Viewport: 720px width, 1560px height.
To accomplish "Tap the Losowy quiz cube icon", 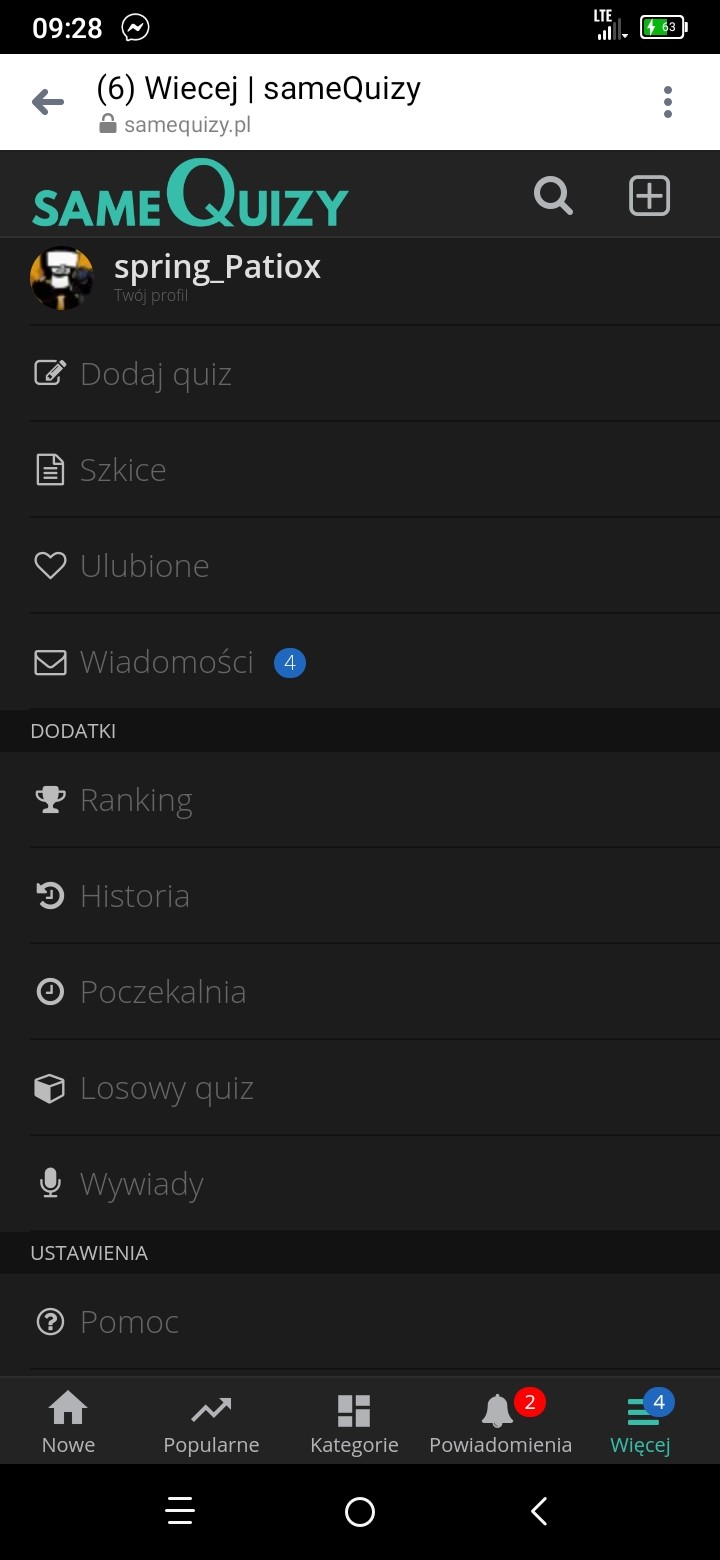I will [50, 1088].
